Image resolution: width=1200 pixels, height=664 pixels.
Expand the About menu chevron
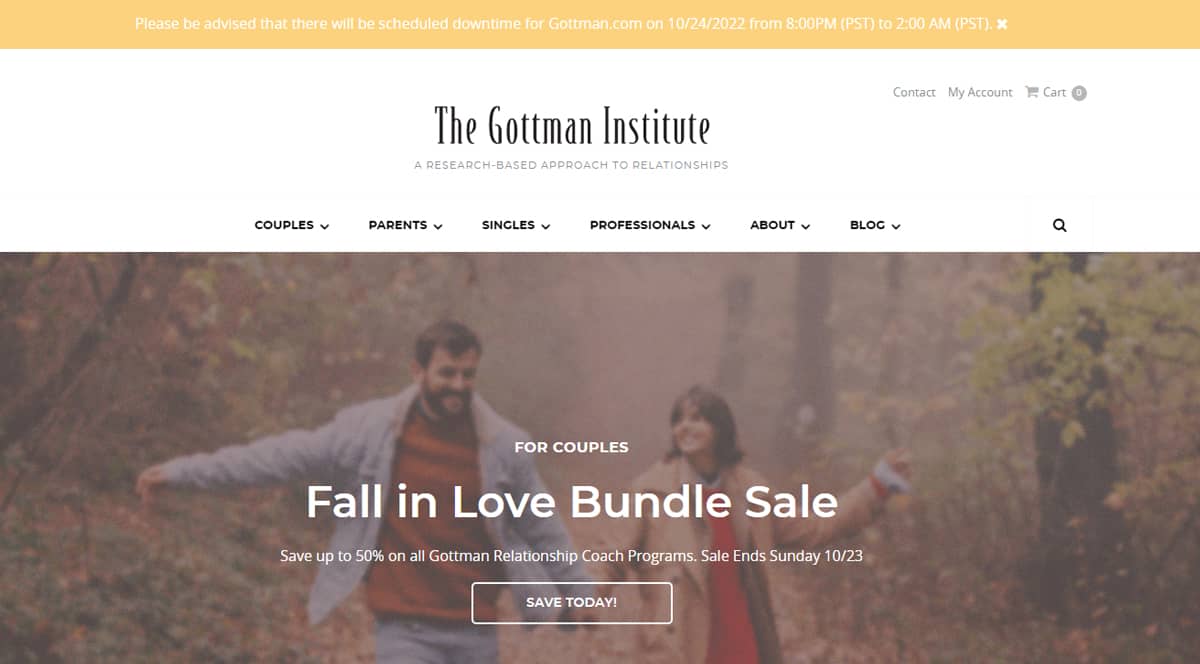click(x=806, y=226)
